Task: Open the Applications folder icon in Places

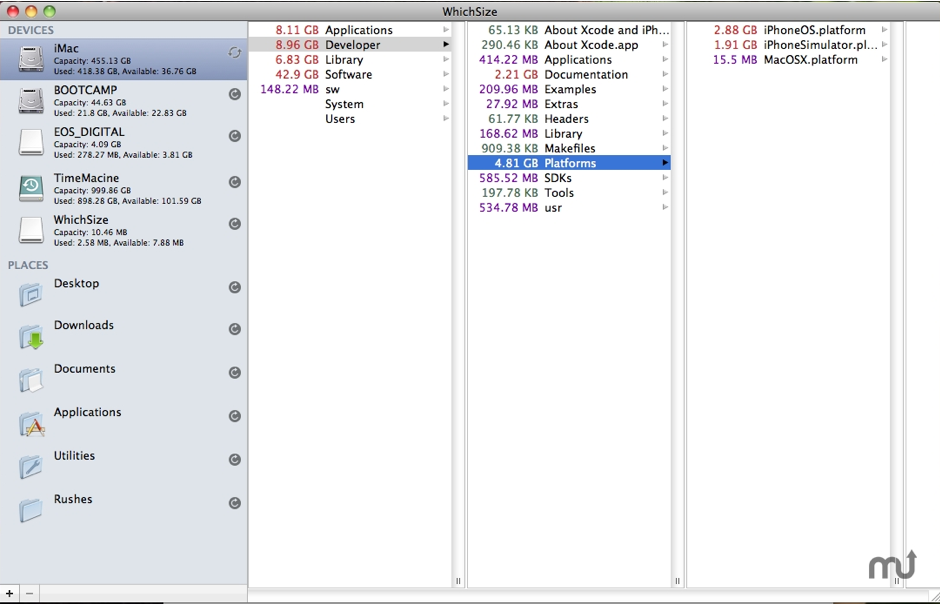Action: (31, 423)
